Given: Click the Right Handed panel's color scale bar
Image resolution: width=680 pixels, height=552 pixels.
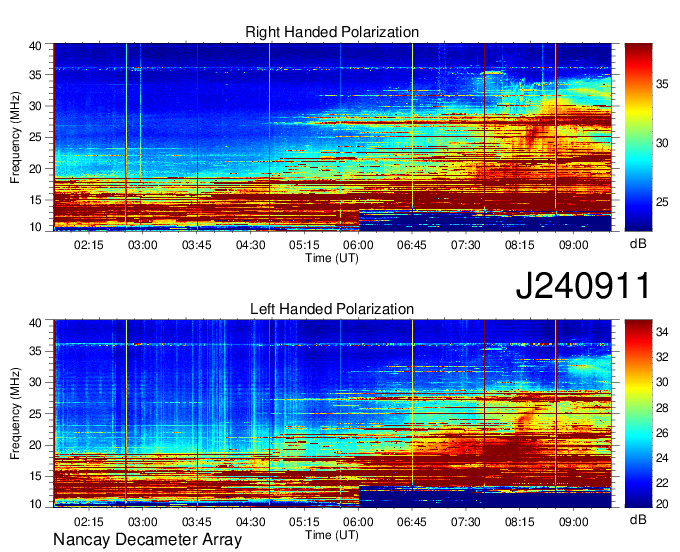Looking at the screenshot, I should [638, 137].
